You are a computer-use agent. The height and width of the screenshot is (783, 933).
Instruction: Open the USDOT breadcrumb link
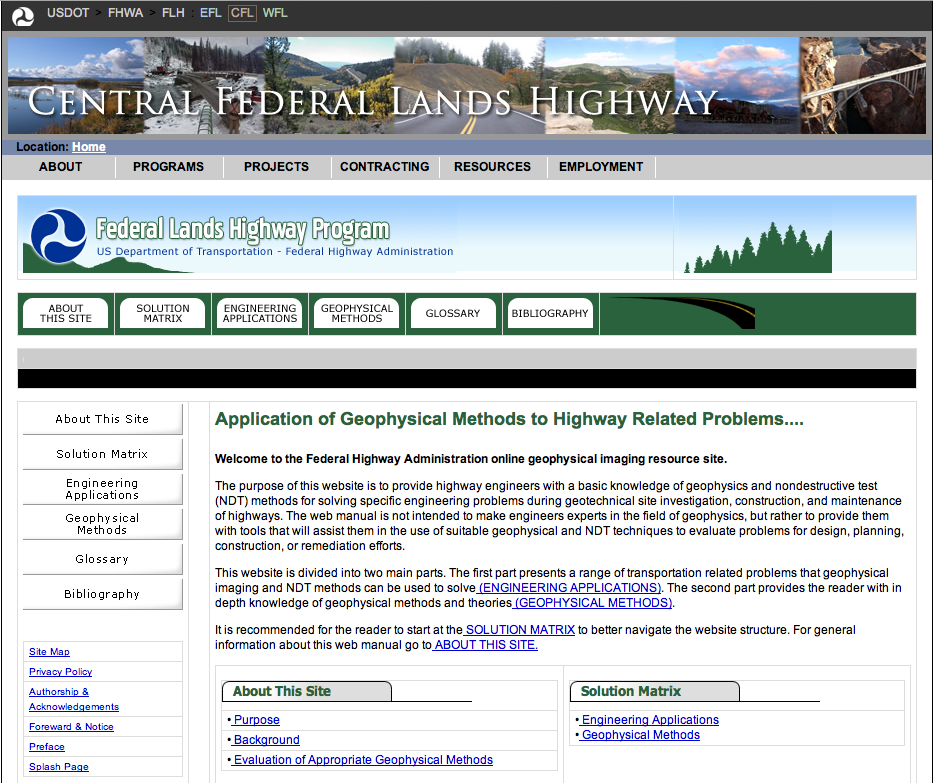[68, 12]
